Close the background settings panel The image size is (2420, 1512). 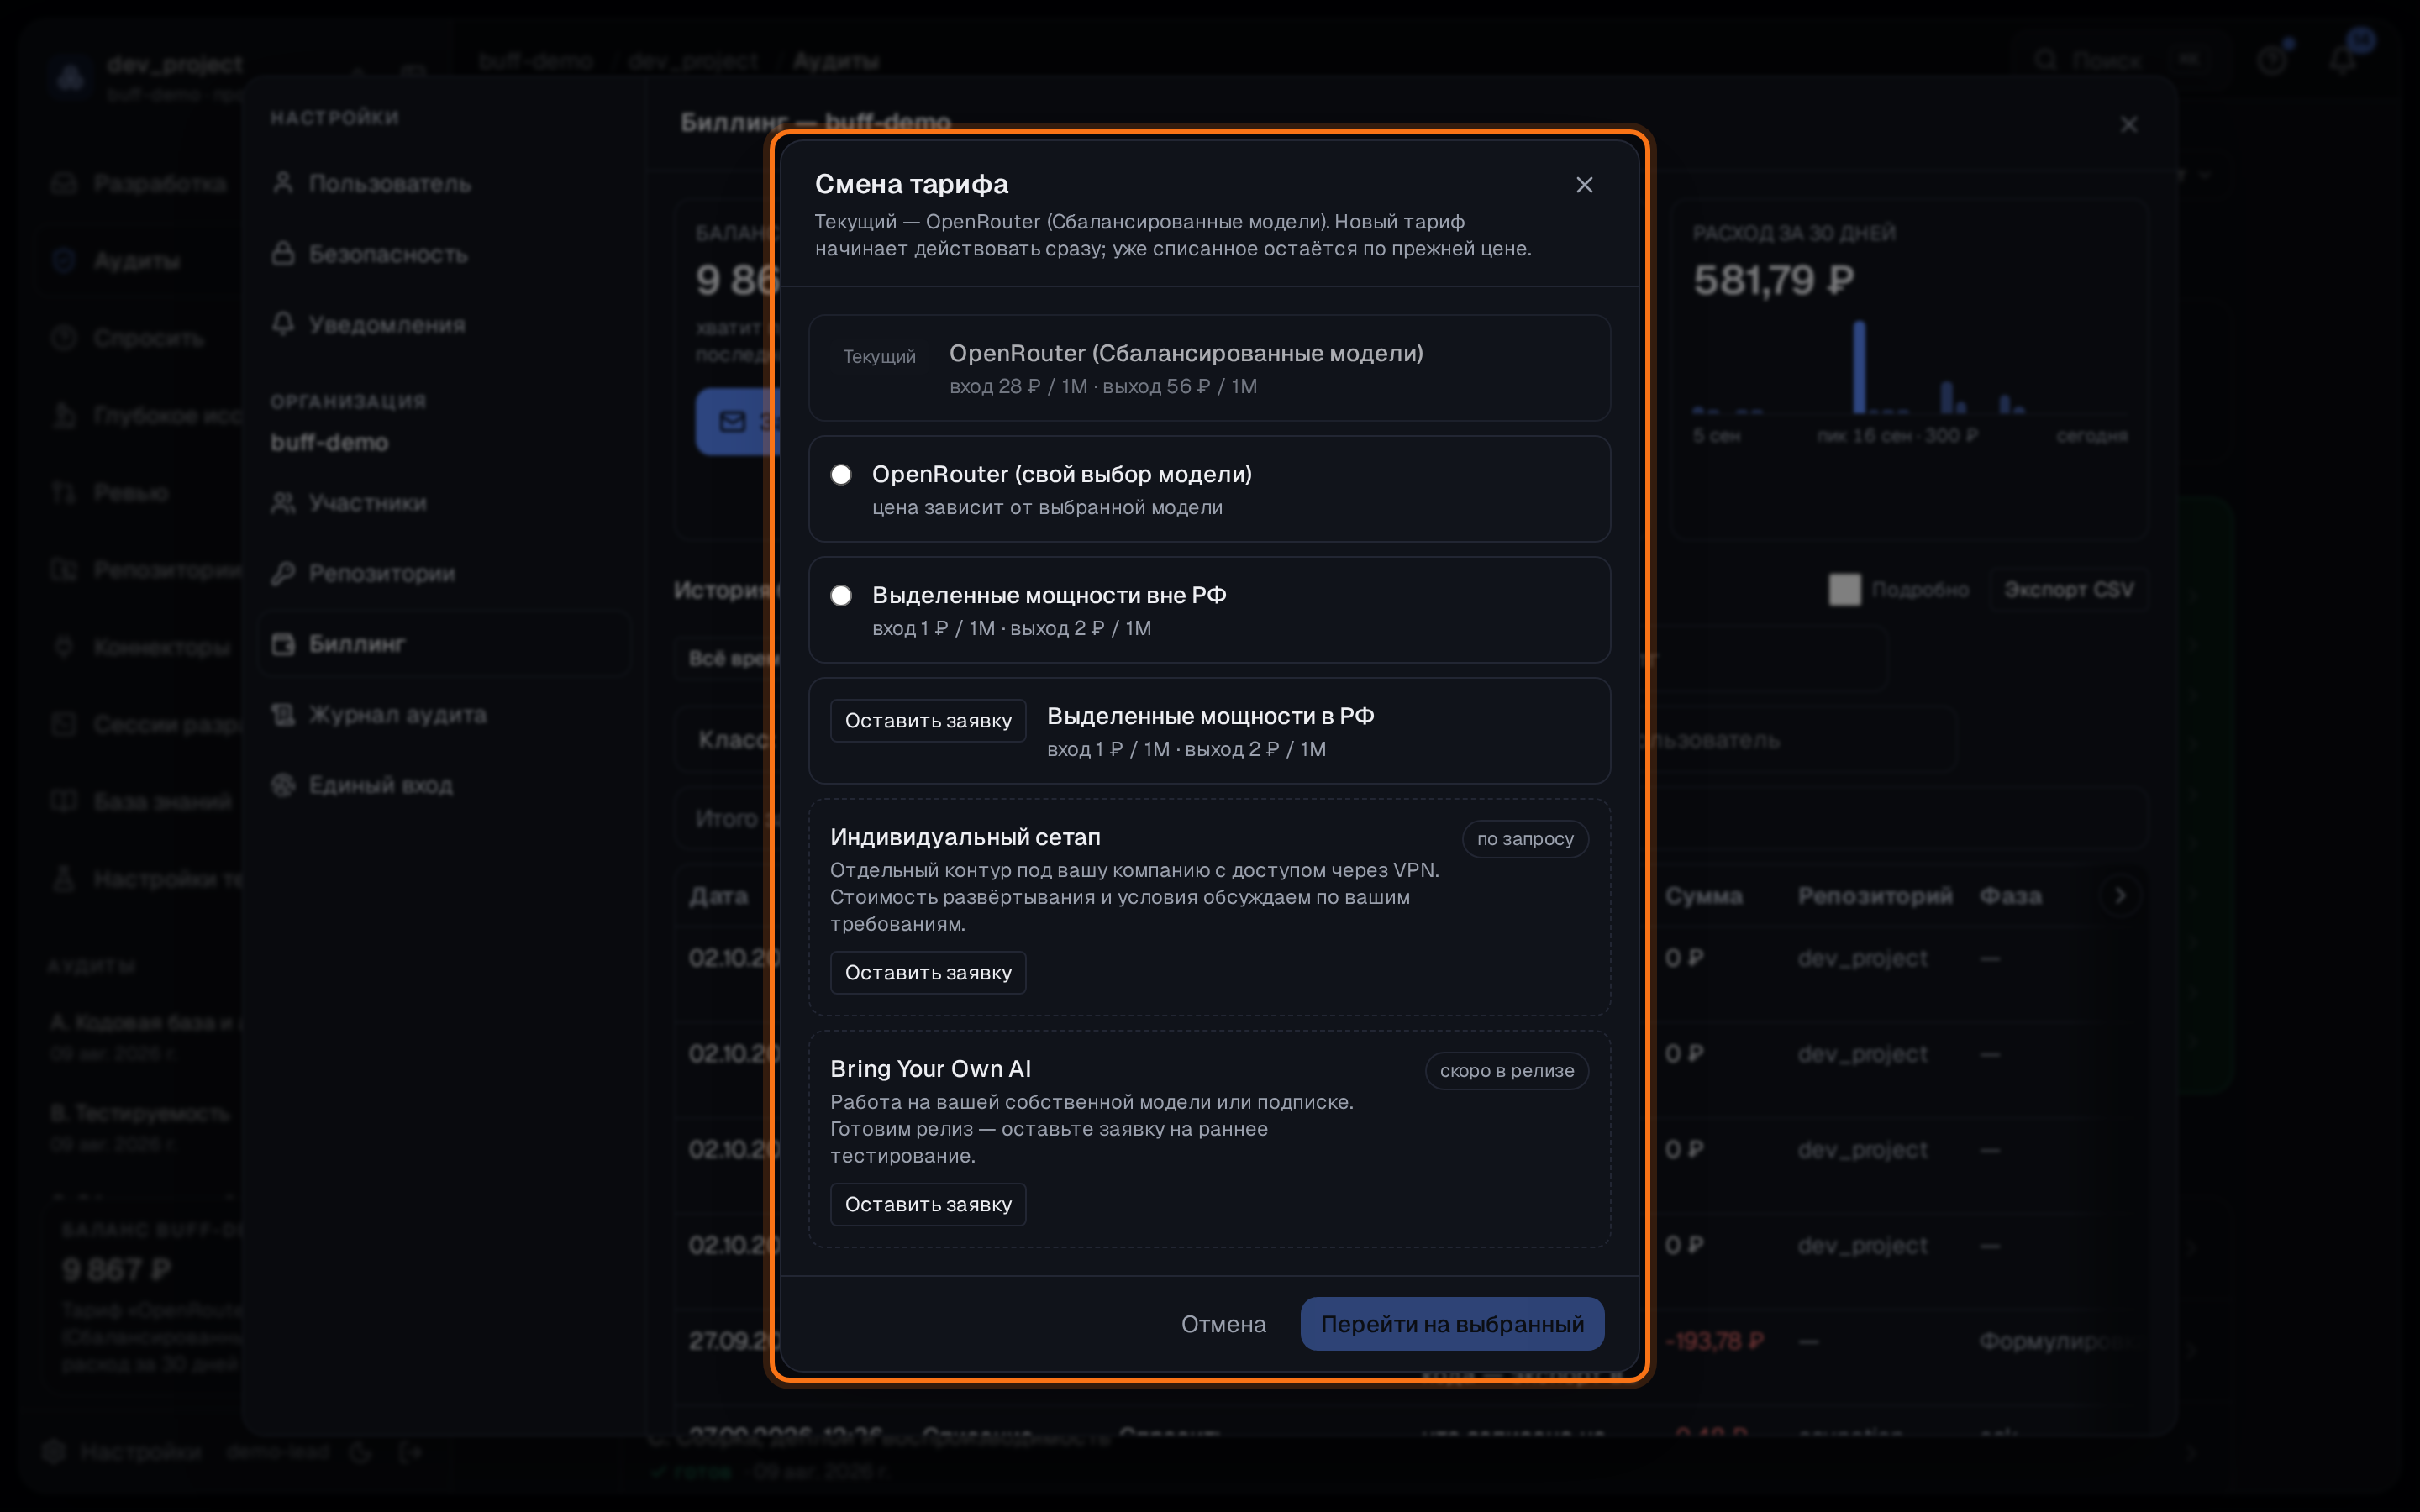(x=2129, y=124)
